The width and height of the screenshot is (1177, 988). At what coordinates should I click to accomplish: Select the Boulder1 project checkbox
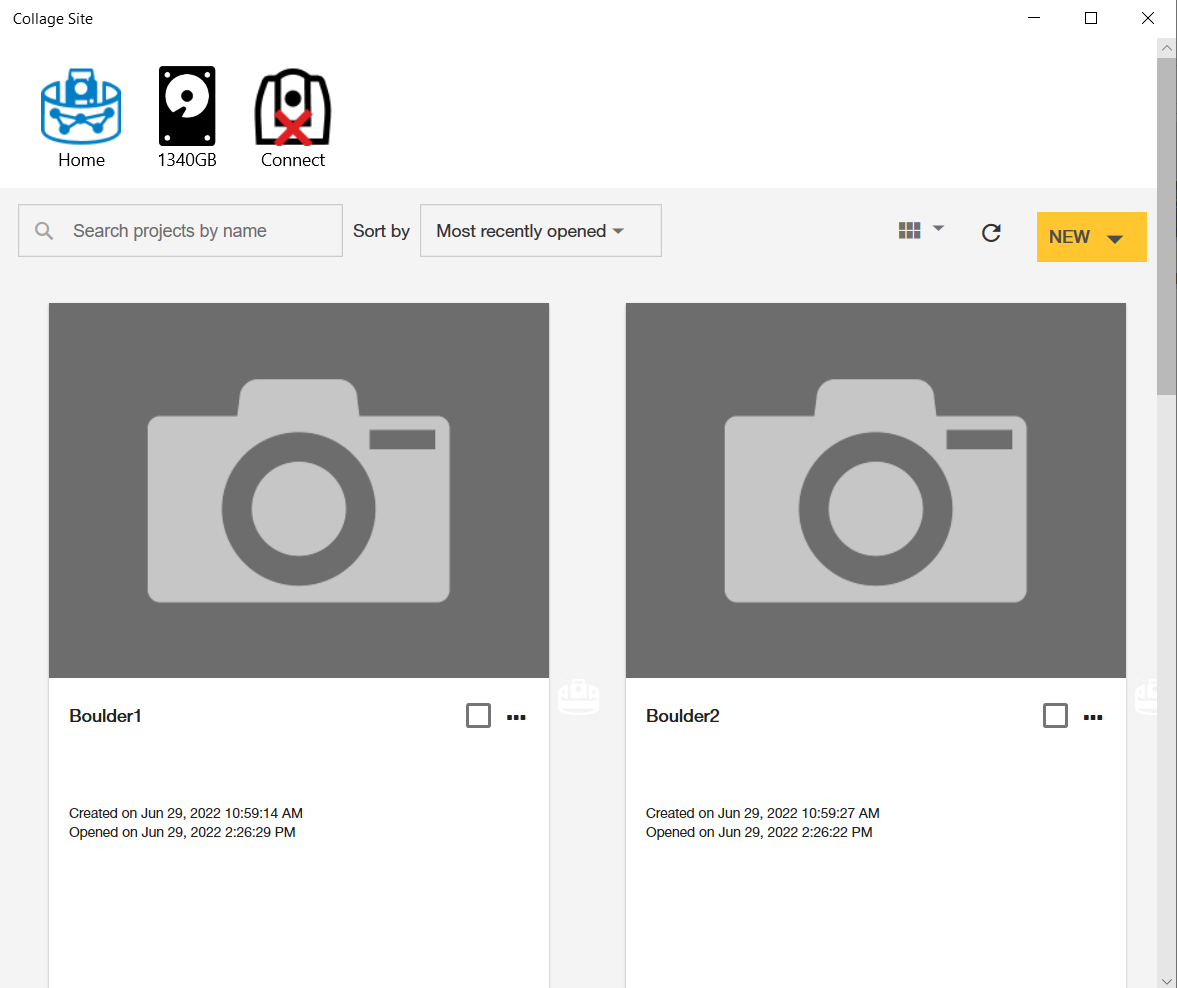[x=479, y=716]
